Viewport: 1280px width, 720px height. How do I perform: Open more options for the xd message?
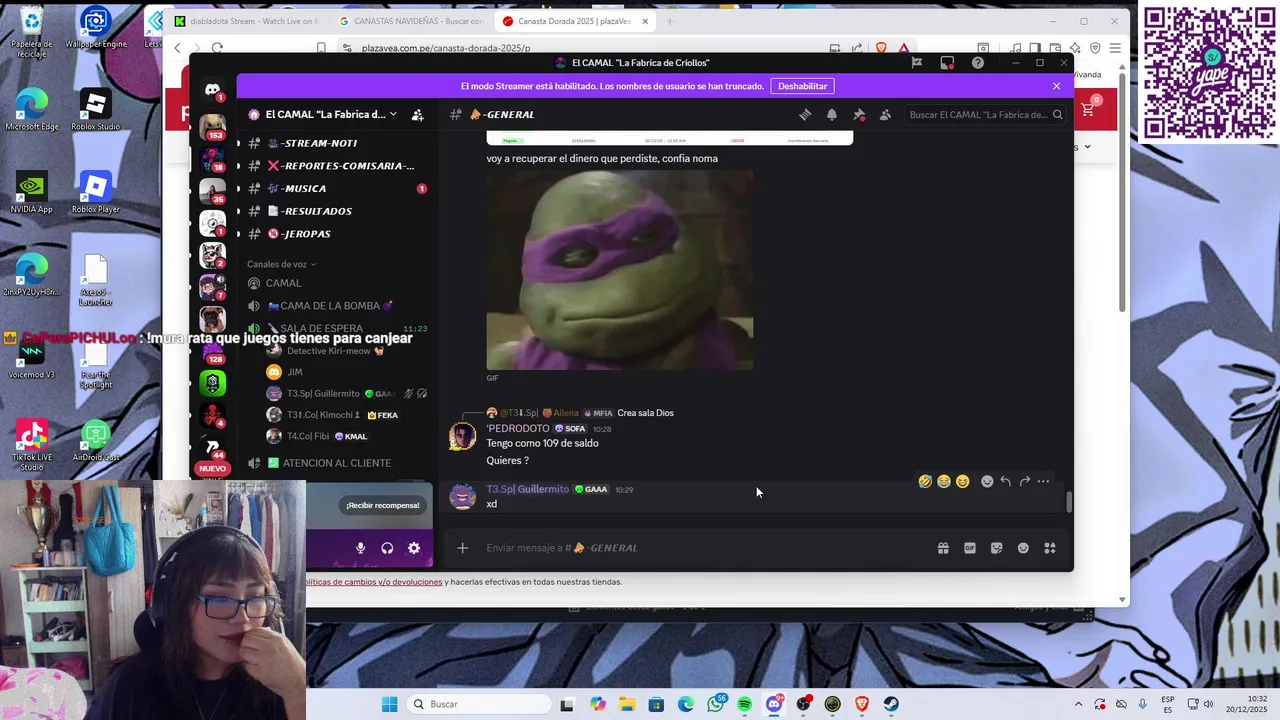pyautogui.click(x=1043, y=481)
